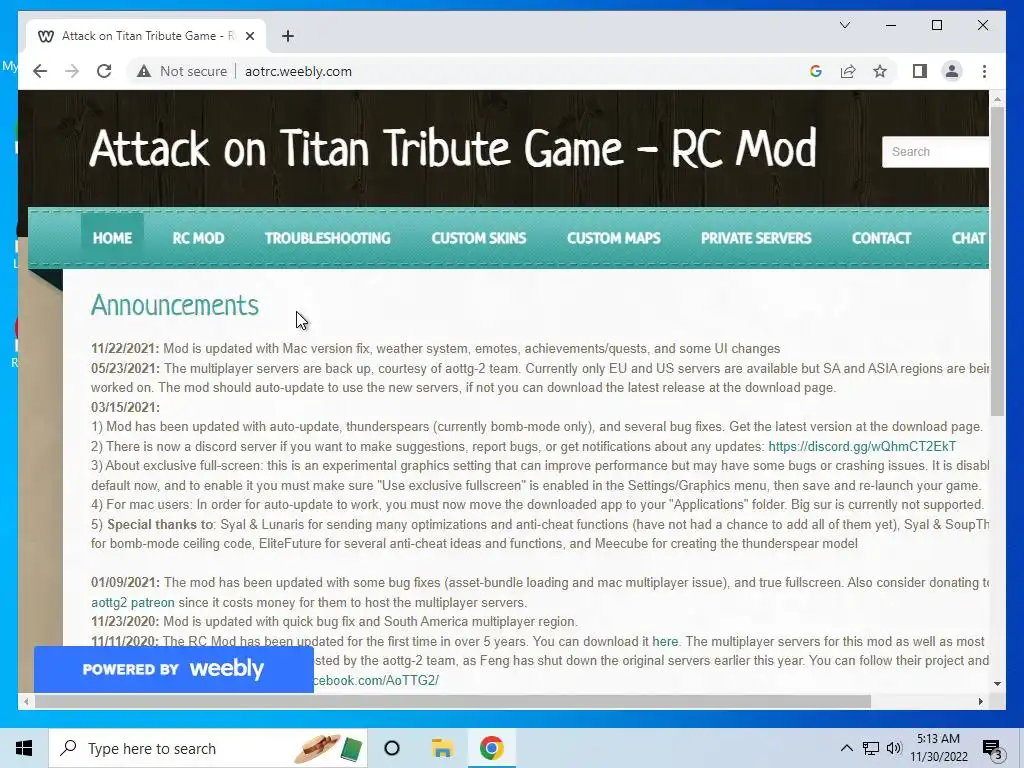Open the facebook.com/AoTTG2 link

point(376,680)
